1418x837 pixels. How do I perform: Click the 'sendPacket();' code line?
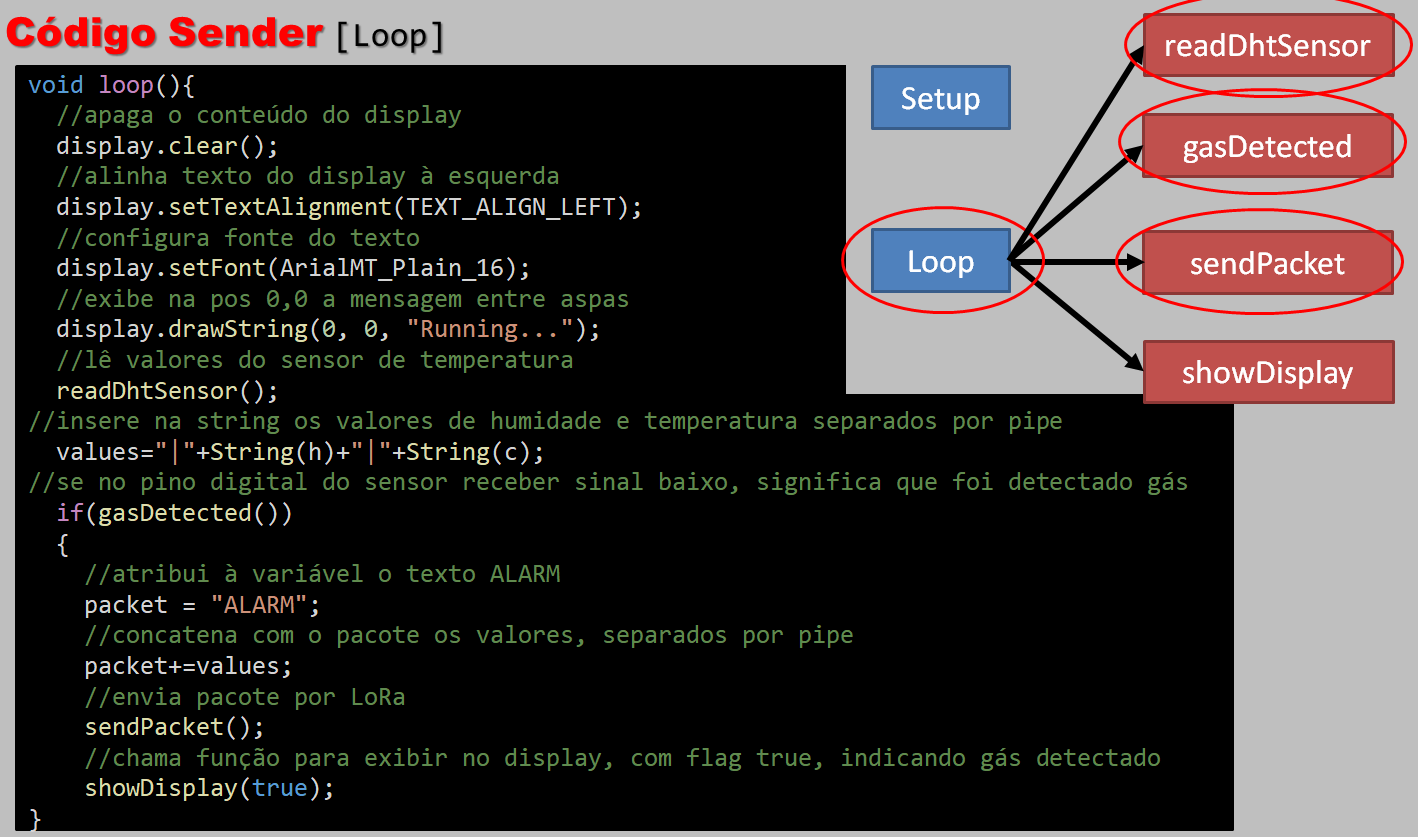tap(174, 727)
